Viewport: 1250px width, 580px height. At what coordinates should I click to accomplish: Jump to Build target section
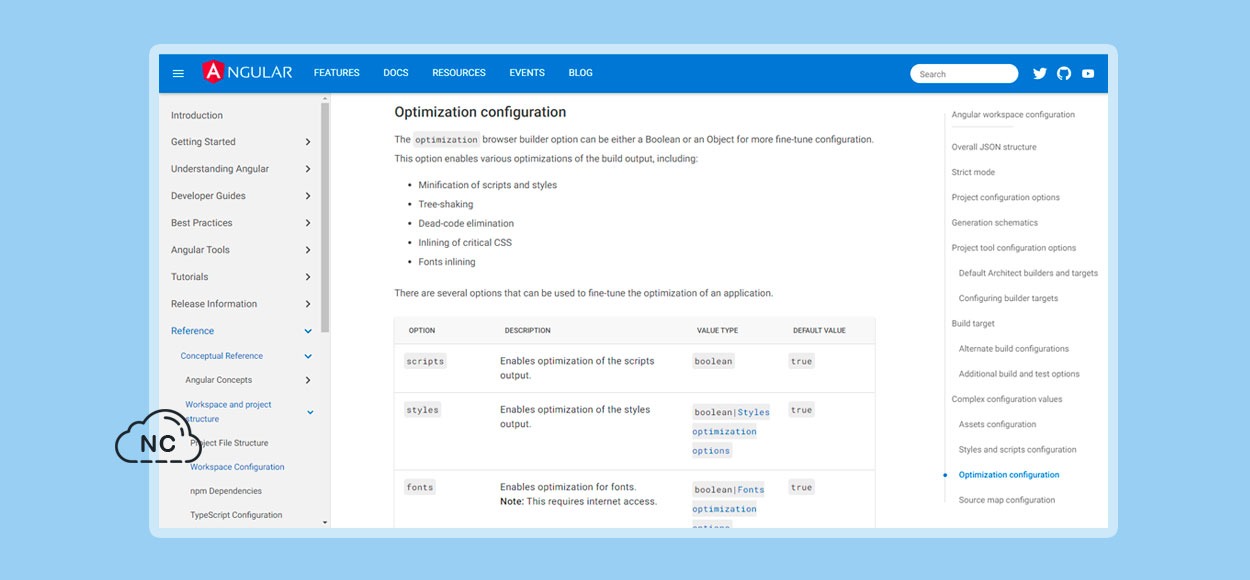(x=973, y=324)
